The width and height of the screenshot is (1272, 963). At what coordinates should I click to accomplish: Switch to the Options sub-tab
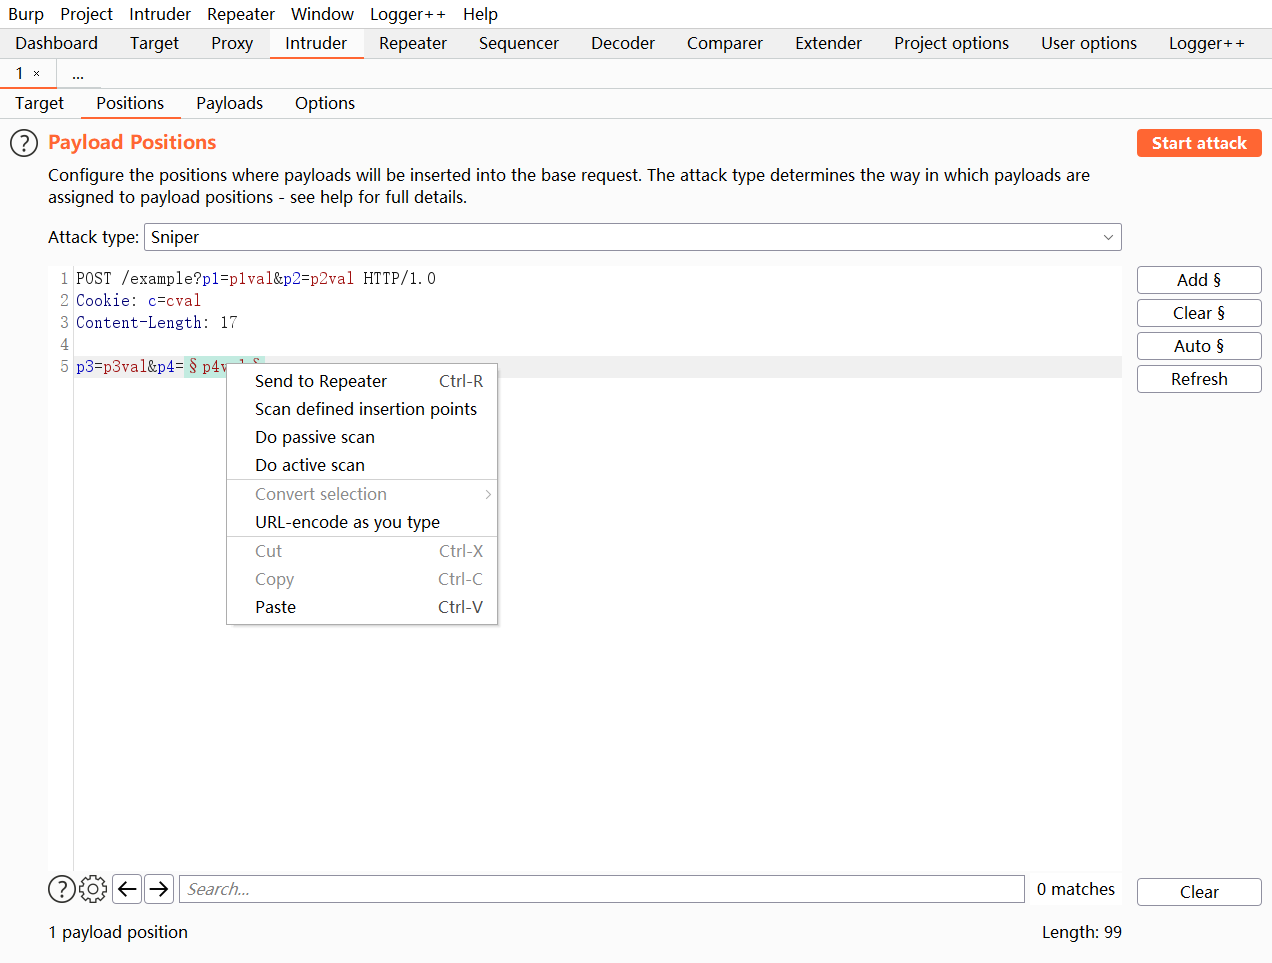coord(325,103)
